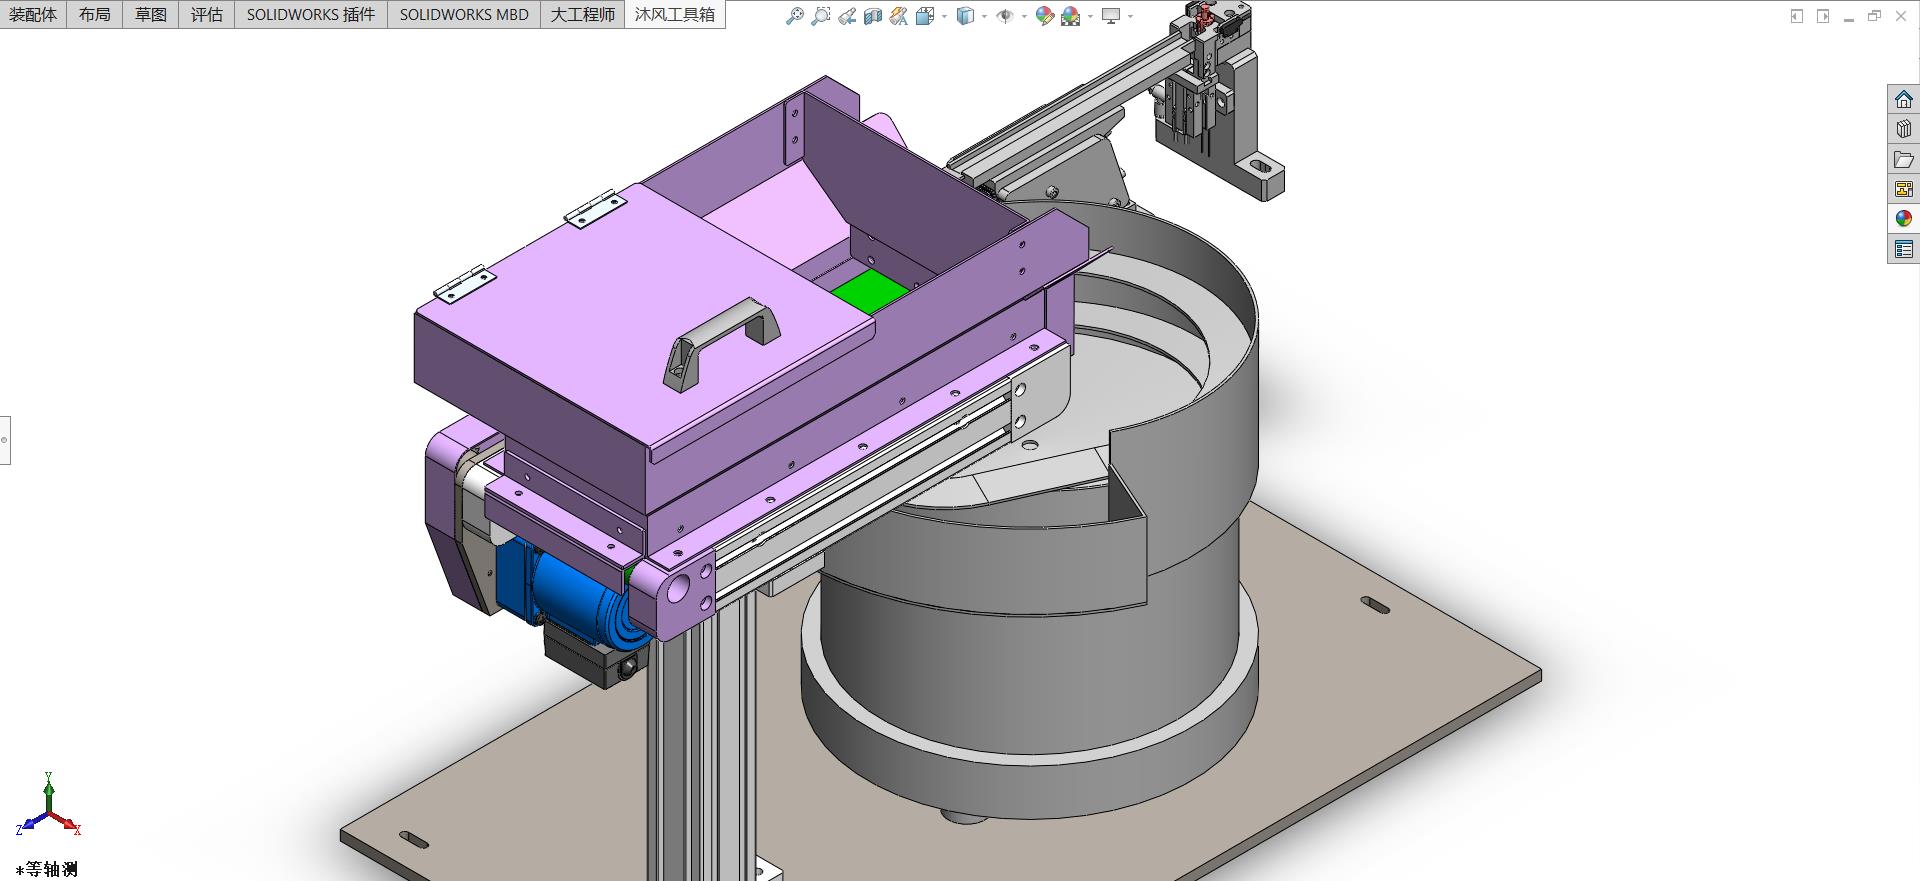Screen dimensions: 1920x881
Task: Open the View Palette icon in task pane
Action: coord(1904,189)
